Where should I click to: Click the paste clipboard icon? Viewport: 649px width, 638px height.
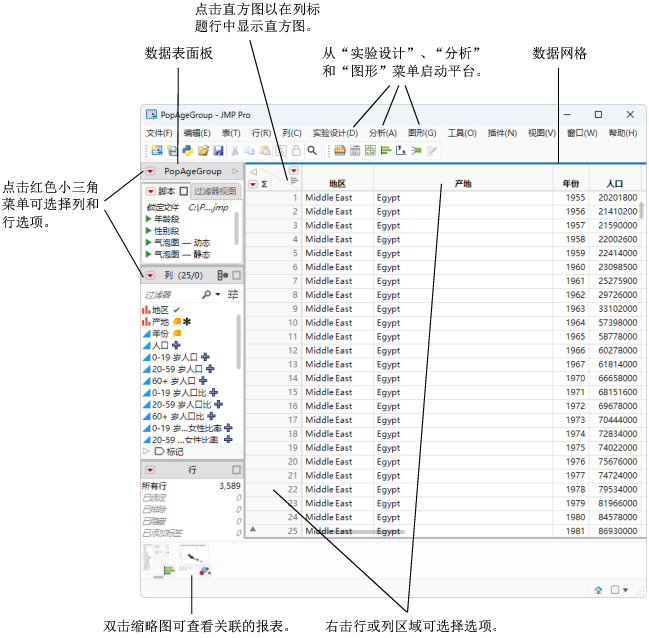point(265,150)
